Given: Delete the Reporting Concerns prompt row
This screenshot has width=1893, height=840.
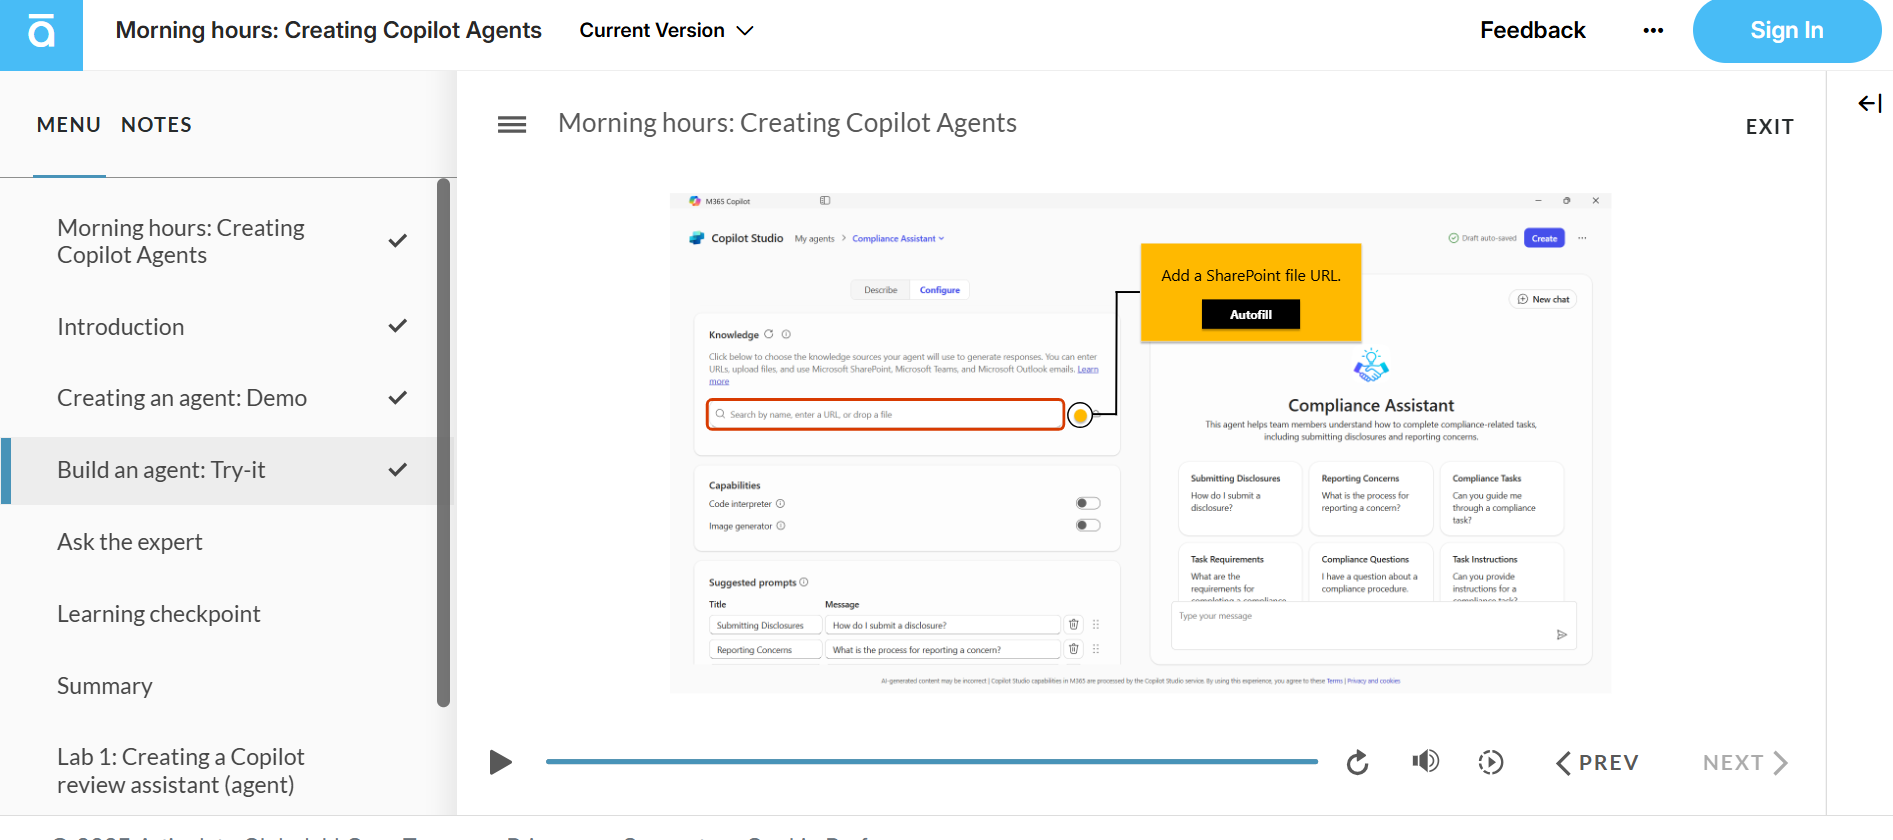Looking at the screenshot, I should [x=1073, y=649].
